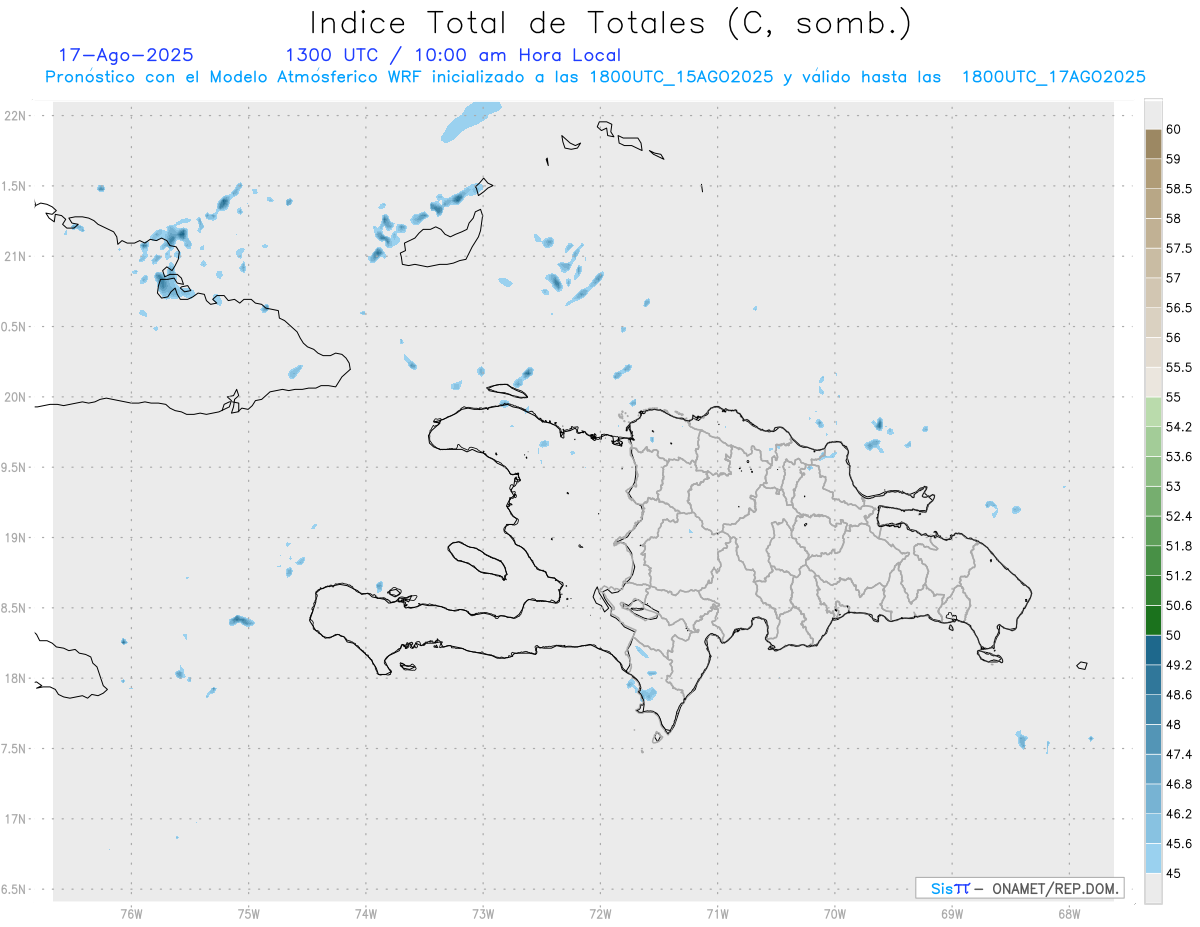Click the time label '1300 UTC / 10:00 am Hora Local'
The image size is (1200, 927).
453,55
